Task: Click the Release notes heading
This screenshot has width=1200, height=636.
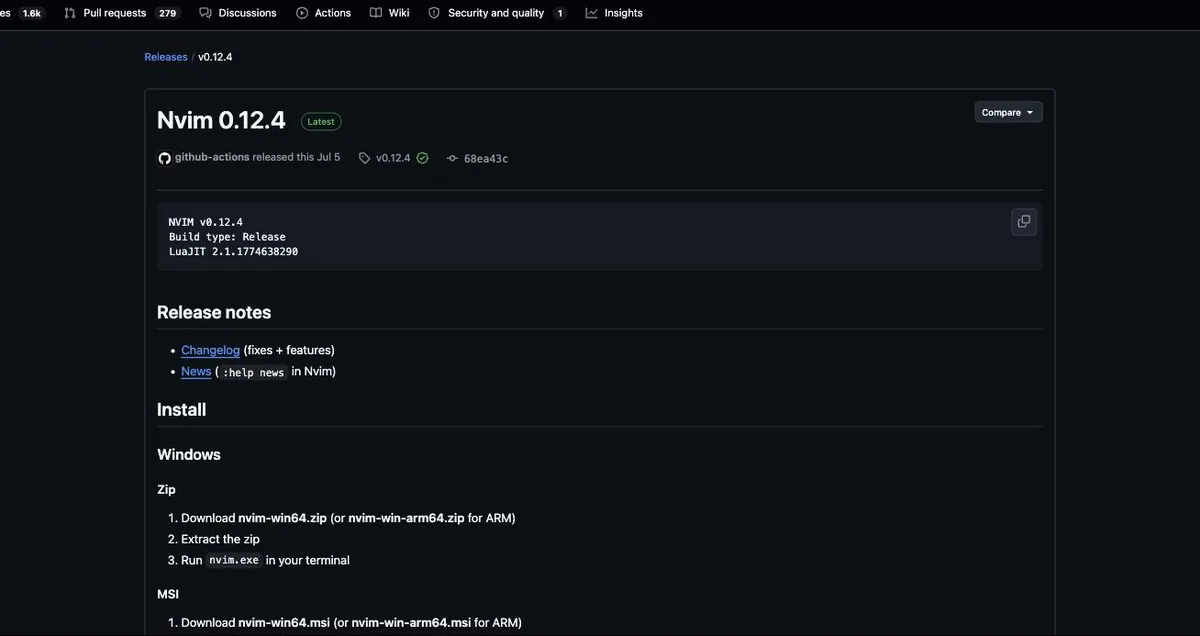Action: pos(214,312)
